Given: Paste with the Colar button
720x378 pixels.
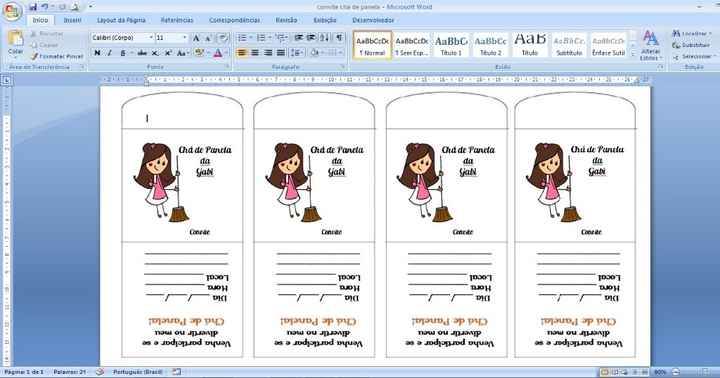Looking at the screenshot, I should pos(16,44).
